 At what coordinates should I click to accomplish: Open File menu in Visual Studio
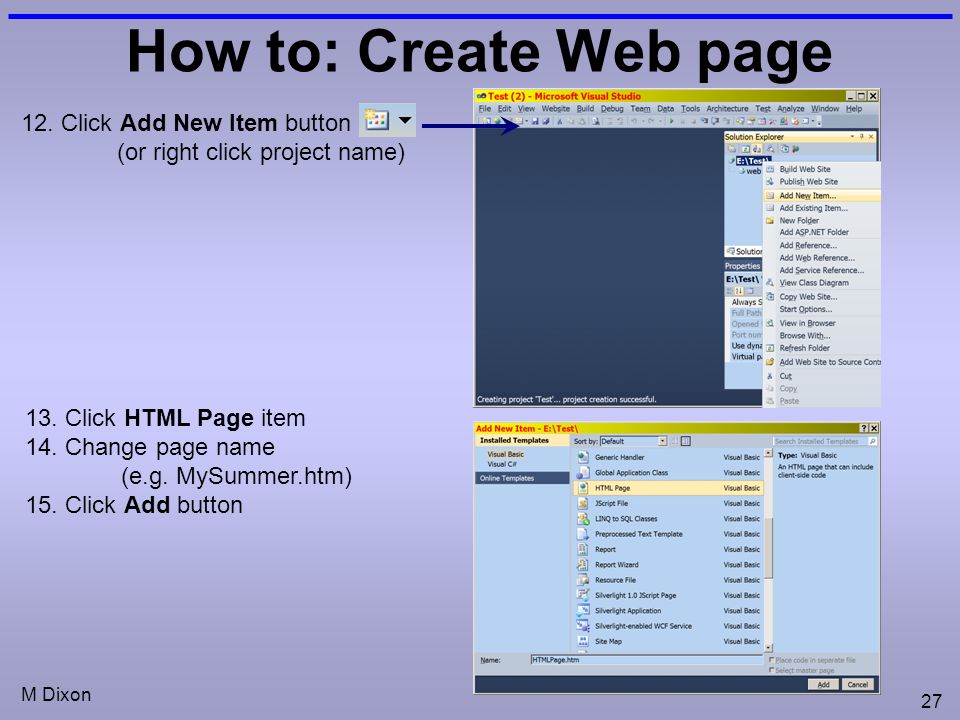[x=485, y=108]
